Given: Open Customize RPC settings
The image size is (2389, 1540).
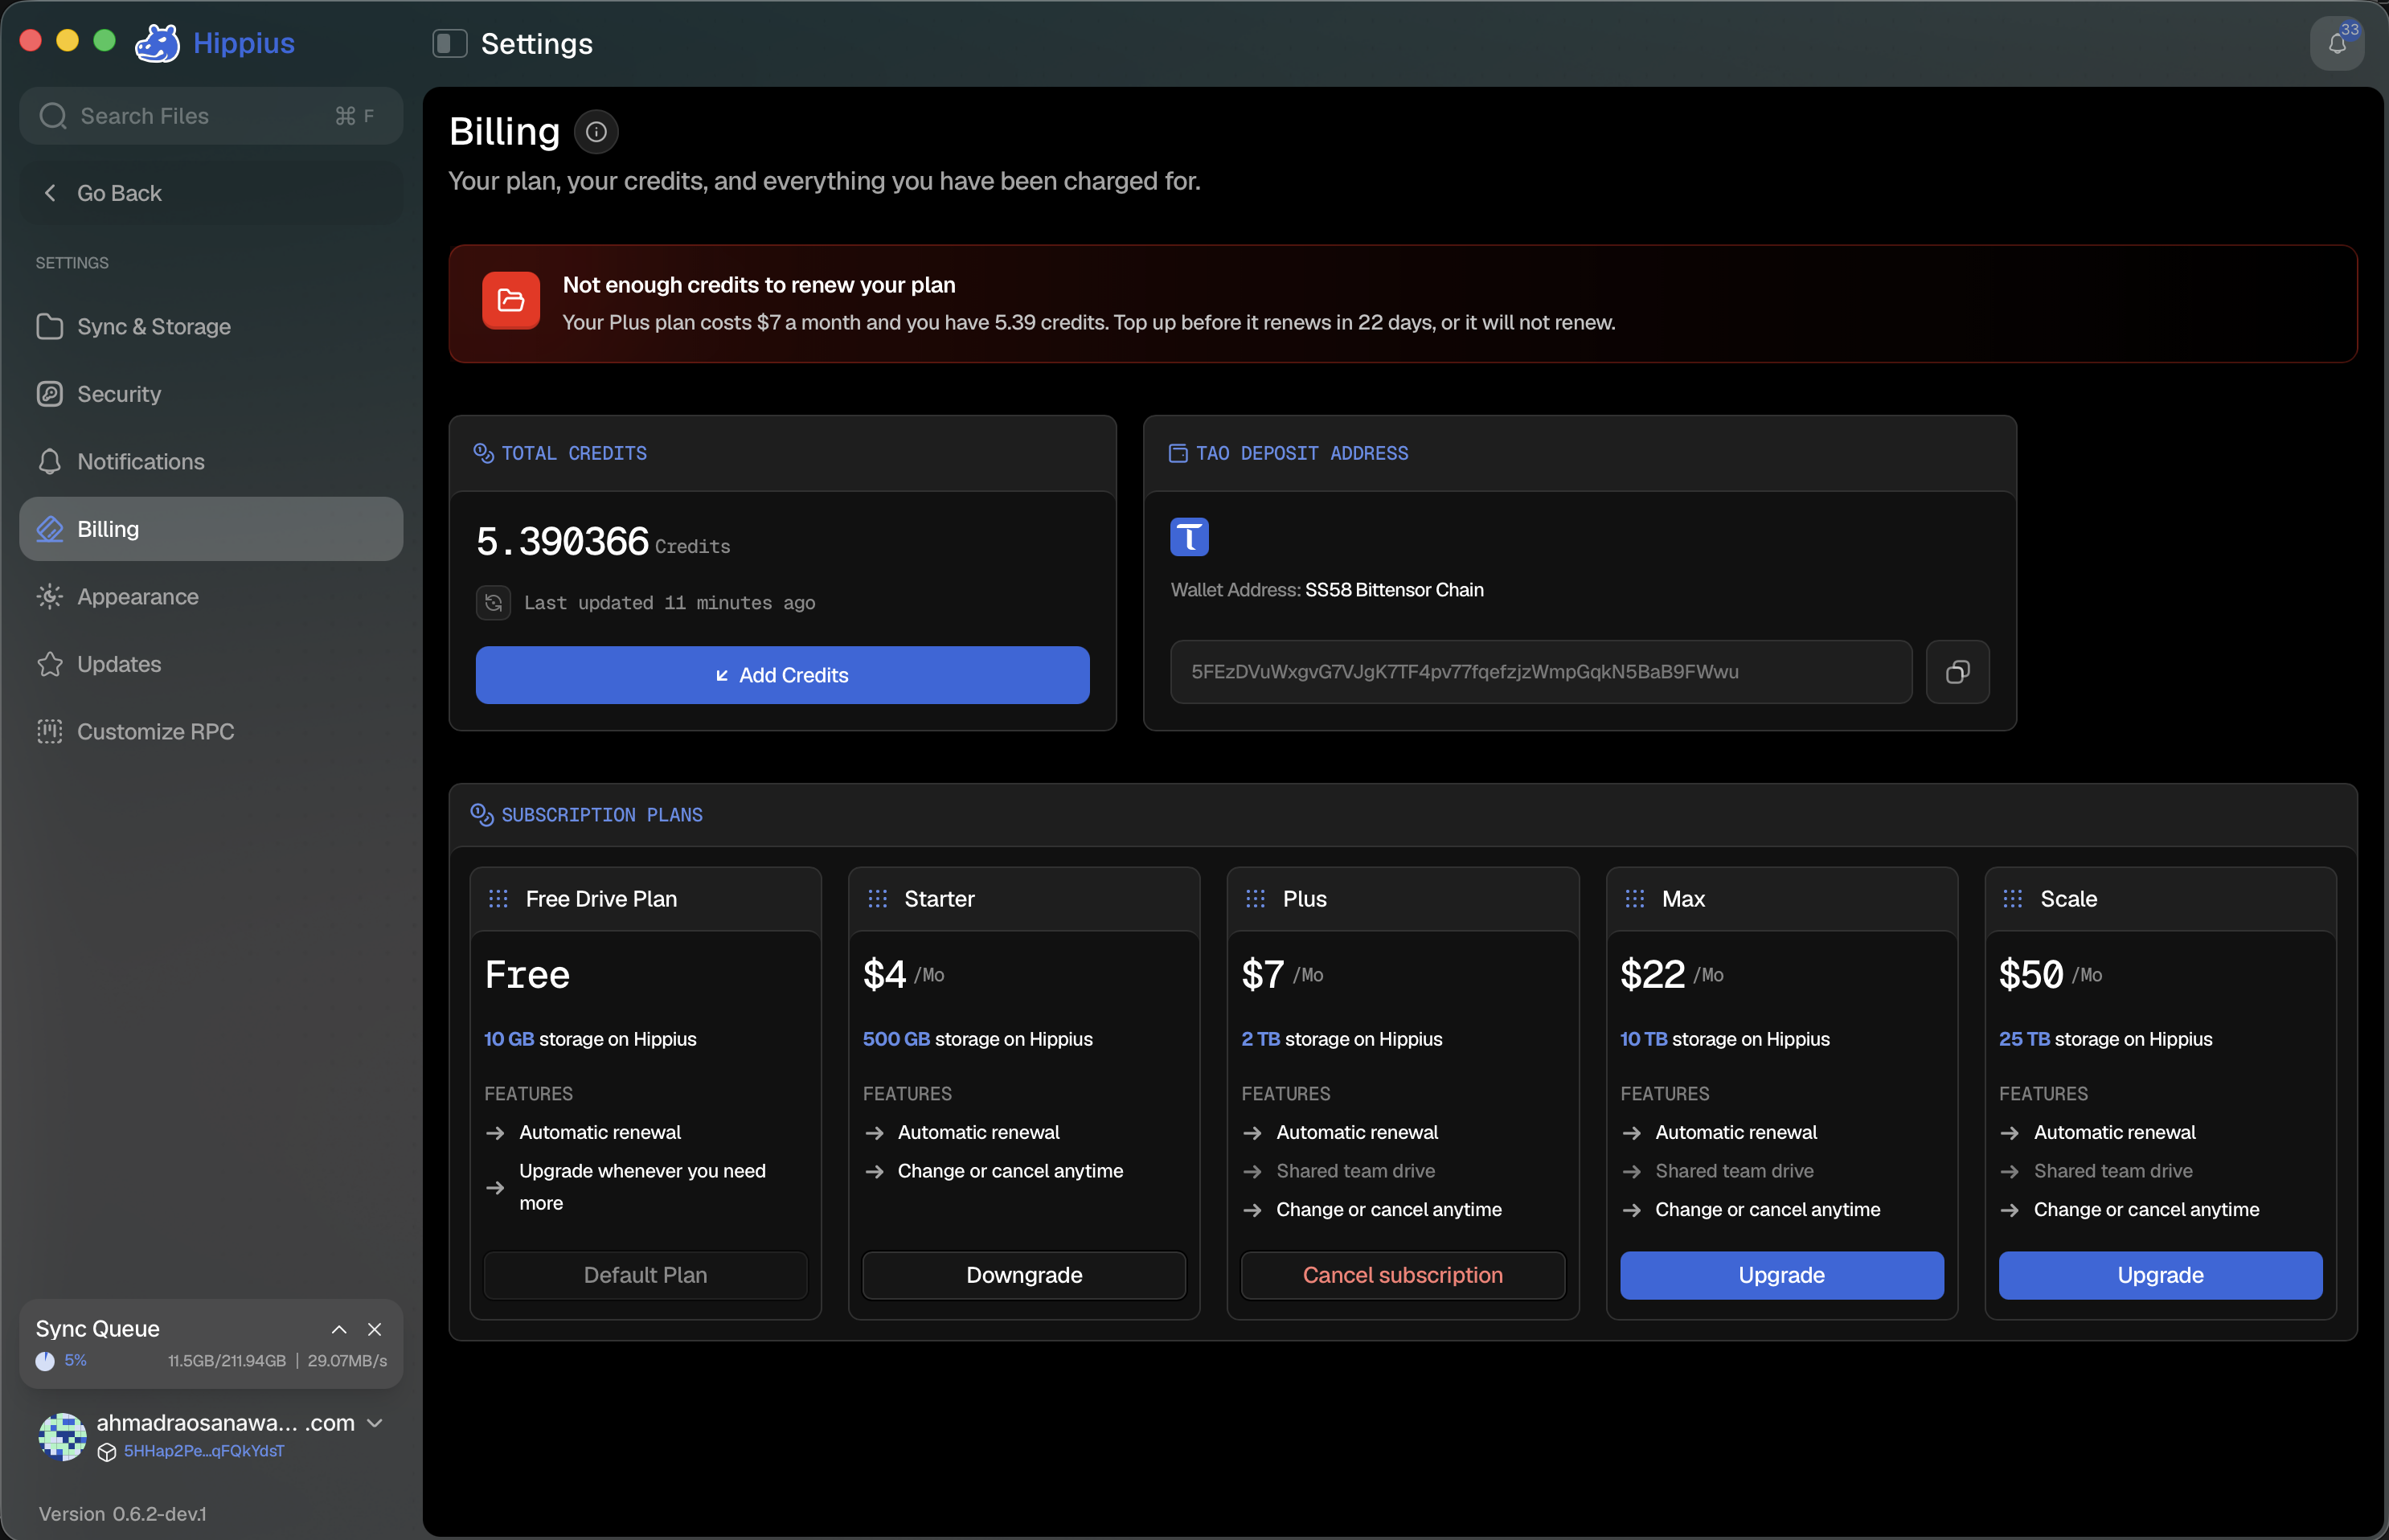Looking at the screenshot, I should coord(211,732).
